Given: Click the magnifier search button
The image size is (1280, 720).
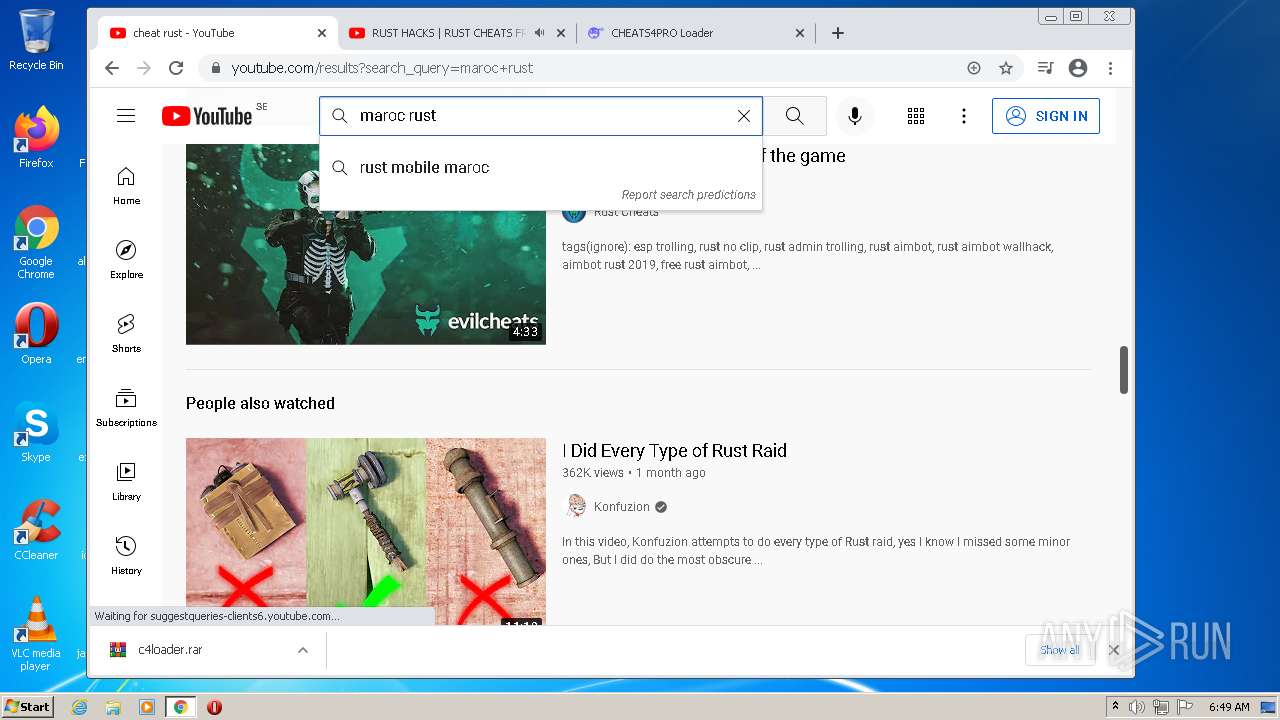Looking at the screenshot, I should tap(794, 116).
